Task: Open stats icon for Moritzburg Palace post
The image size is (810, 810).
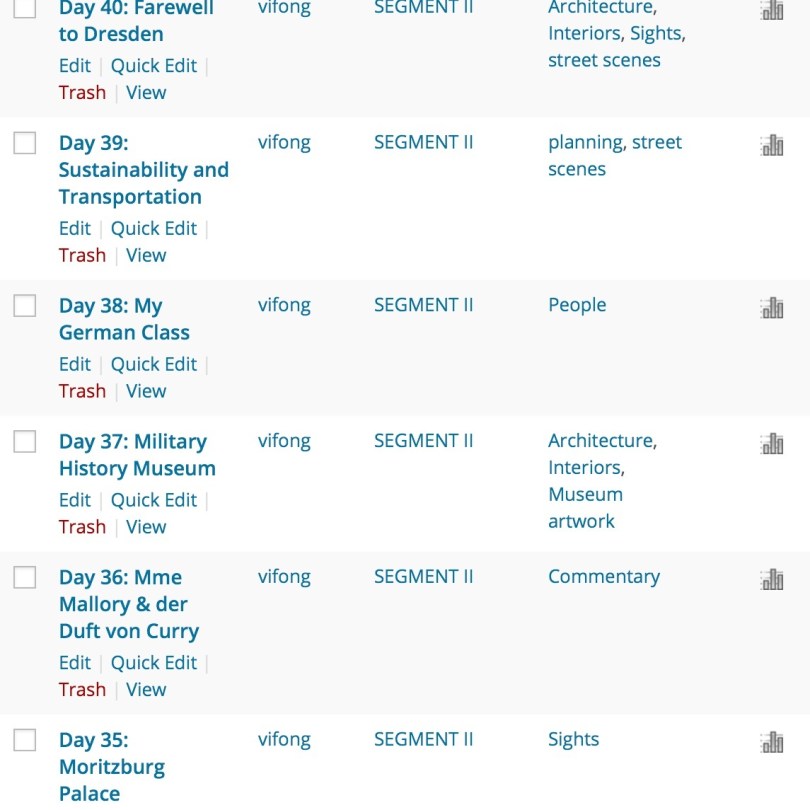Action: point(771,742)
